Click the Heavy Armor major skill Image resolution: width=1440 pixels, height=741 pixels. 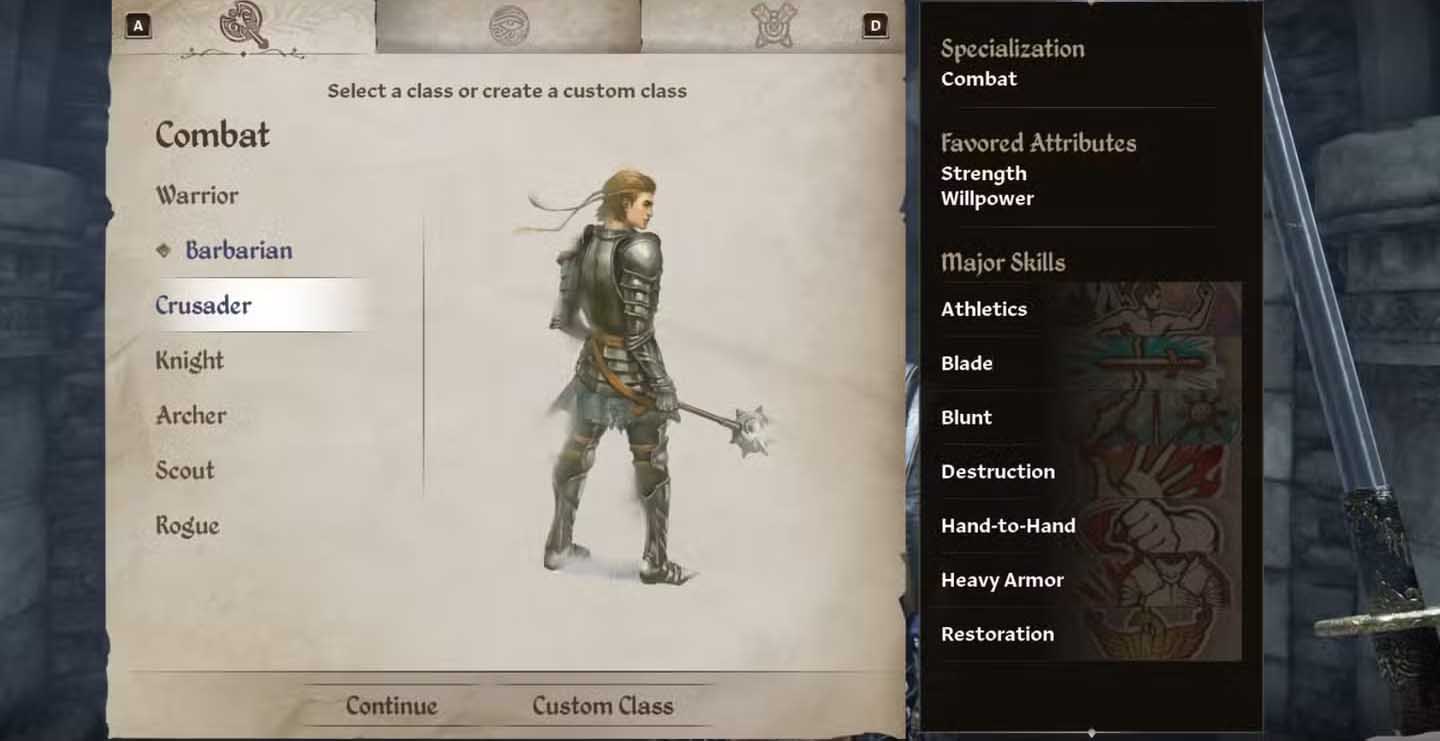[1002, 580]
